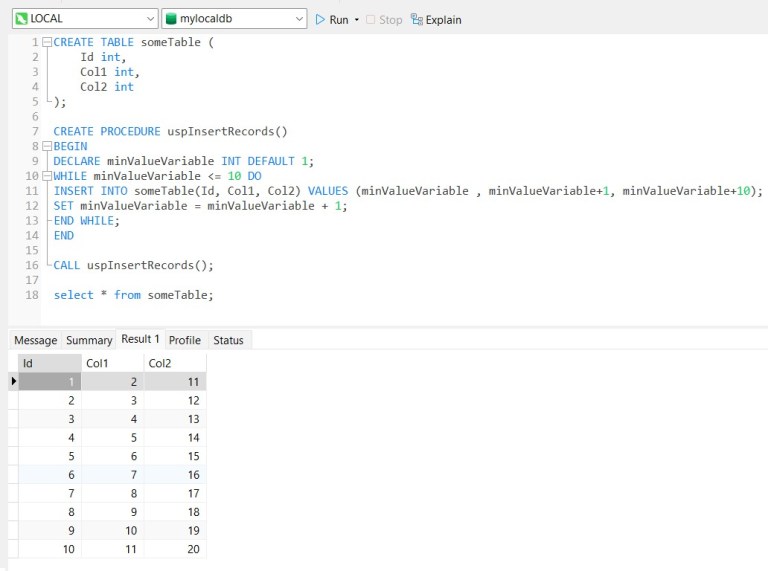This screenshot has width=768, height=571.
Task: Select Col2 cell with value 14
Action: click(175, 437)
